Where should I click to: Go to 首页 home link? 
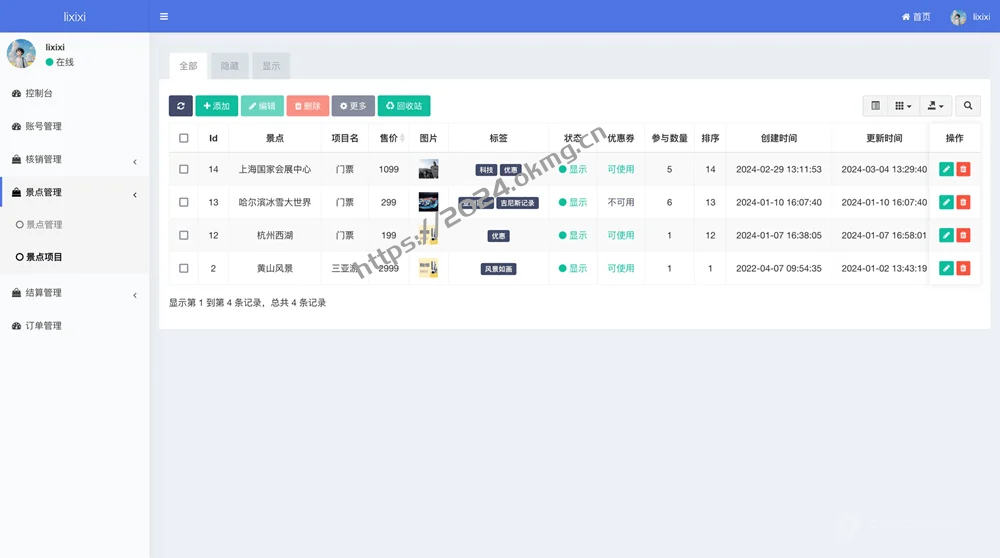916,17
